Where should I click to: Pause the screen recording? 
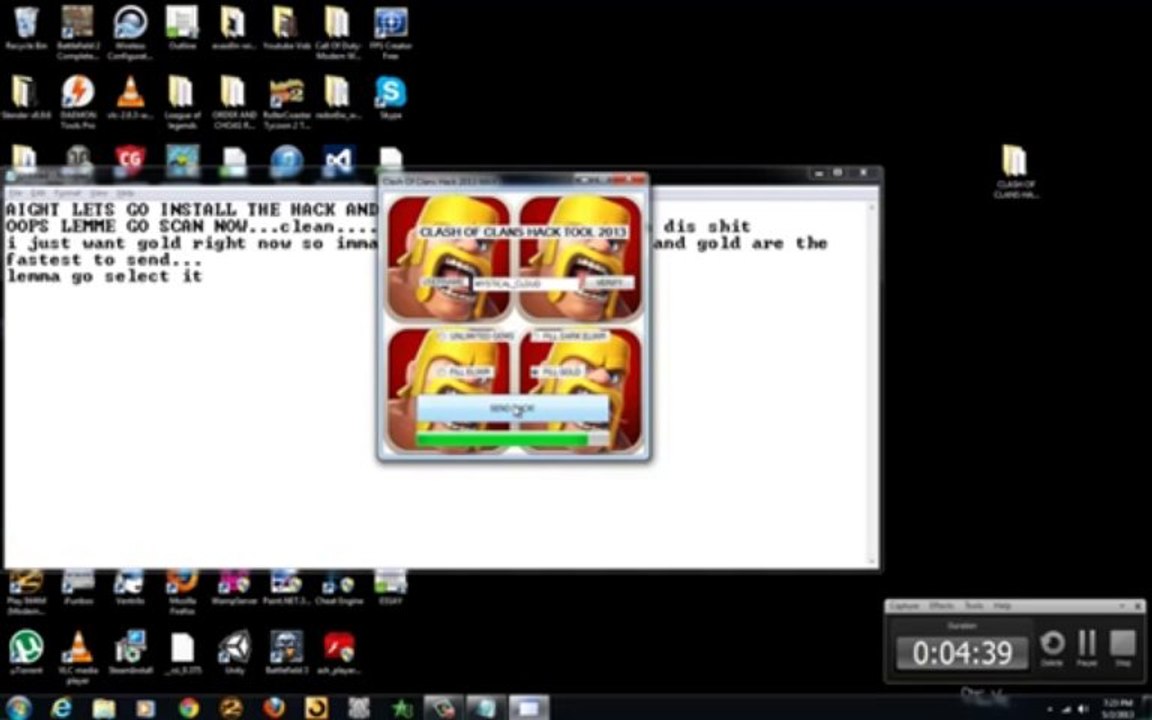tap(1087, 648)
